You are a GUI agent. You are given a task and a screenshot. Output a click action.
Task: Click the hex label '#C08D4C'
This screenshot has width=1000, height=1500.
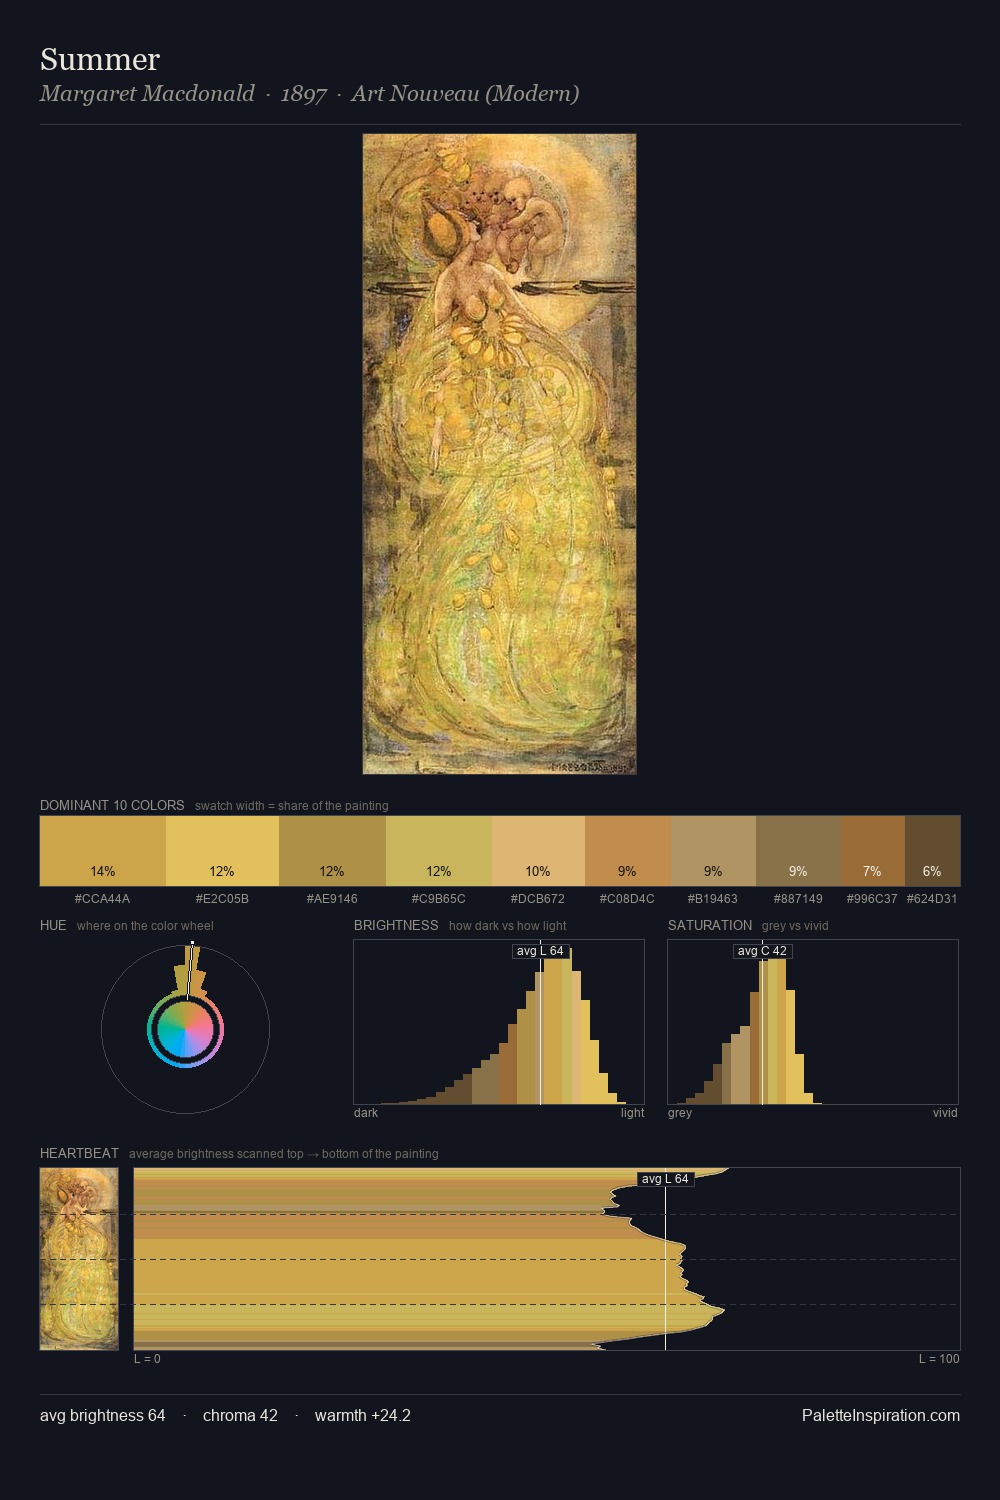coord(628,899)
